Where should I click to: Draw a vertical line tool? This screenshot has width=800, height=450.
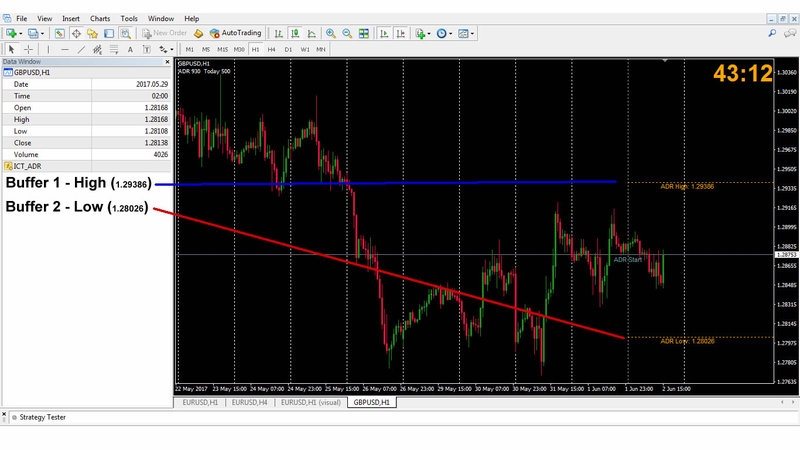click(48, 49)
